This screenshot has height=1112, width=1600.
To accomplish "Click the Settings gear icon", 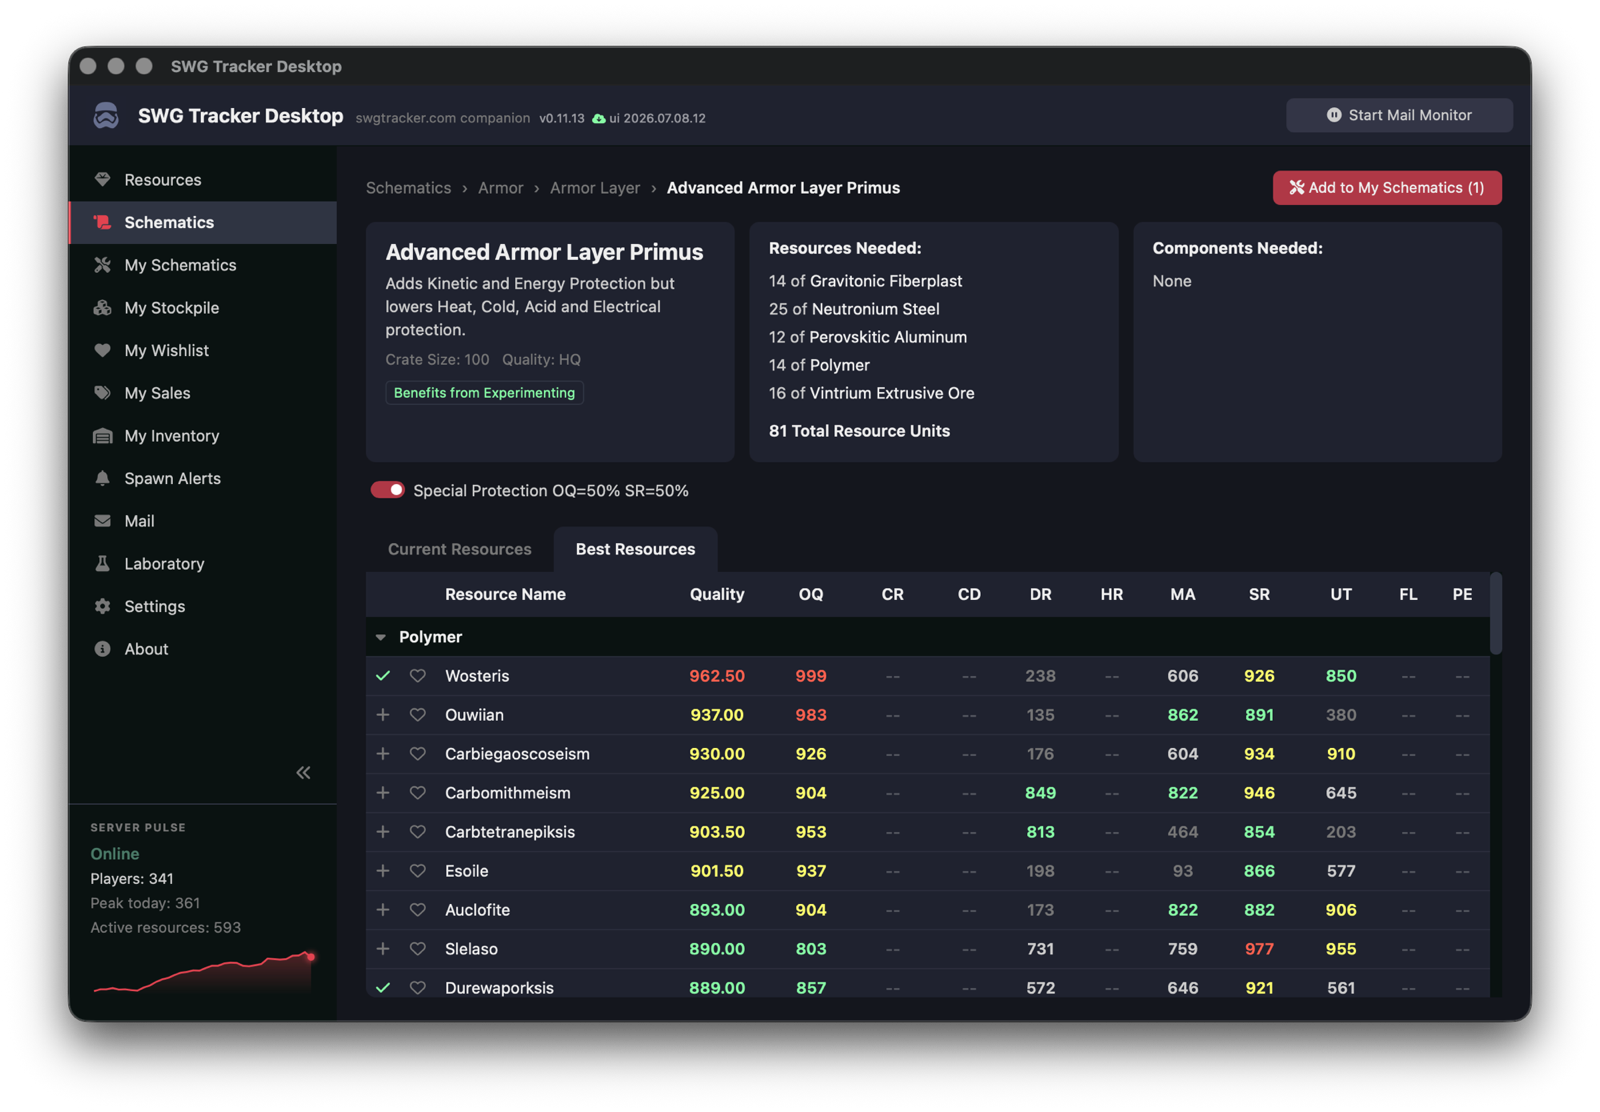I will [102, 606].
